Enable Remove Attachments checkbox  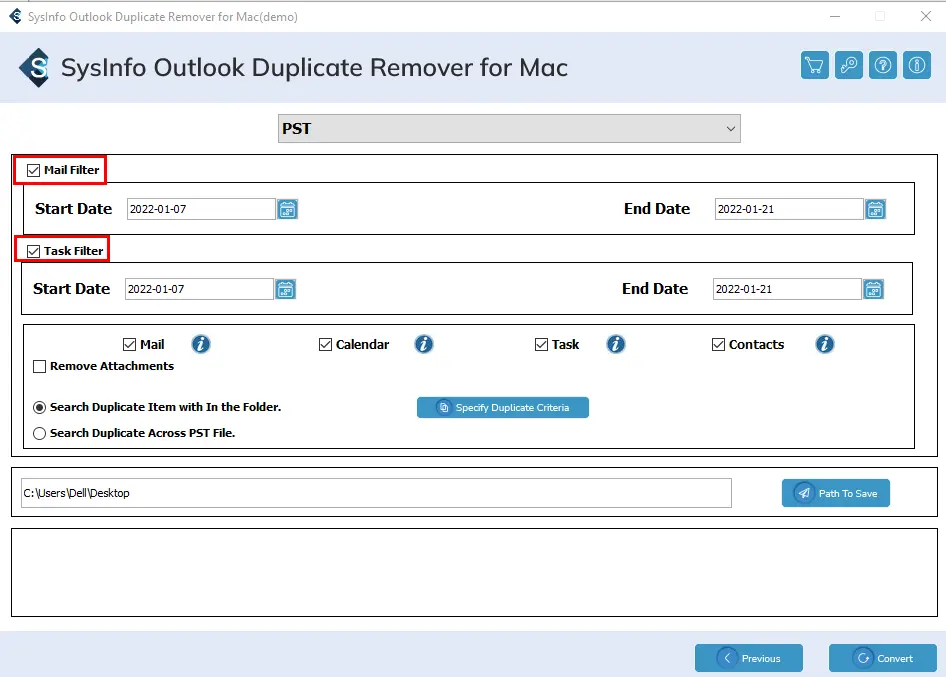click(x=39, y=366)
